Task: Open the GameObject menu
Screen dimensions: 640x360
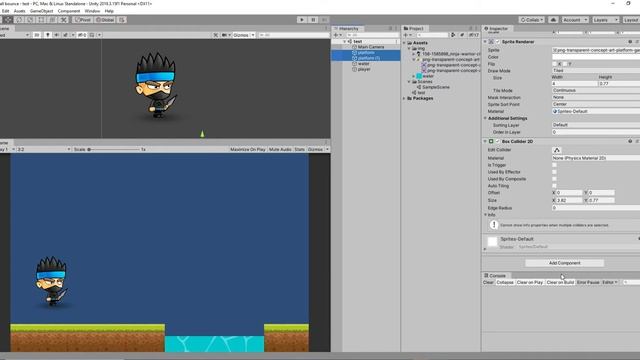Action: [x=41, y=11]
